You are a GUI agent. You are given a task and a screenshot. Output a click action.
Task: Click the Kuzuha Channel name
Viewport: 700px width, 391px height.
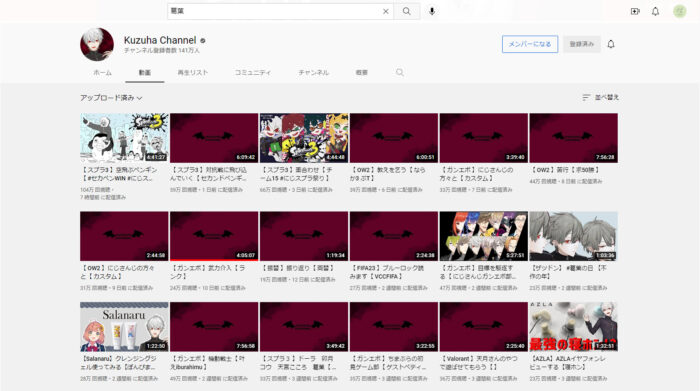pos(160,40)
